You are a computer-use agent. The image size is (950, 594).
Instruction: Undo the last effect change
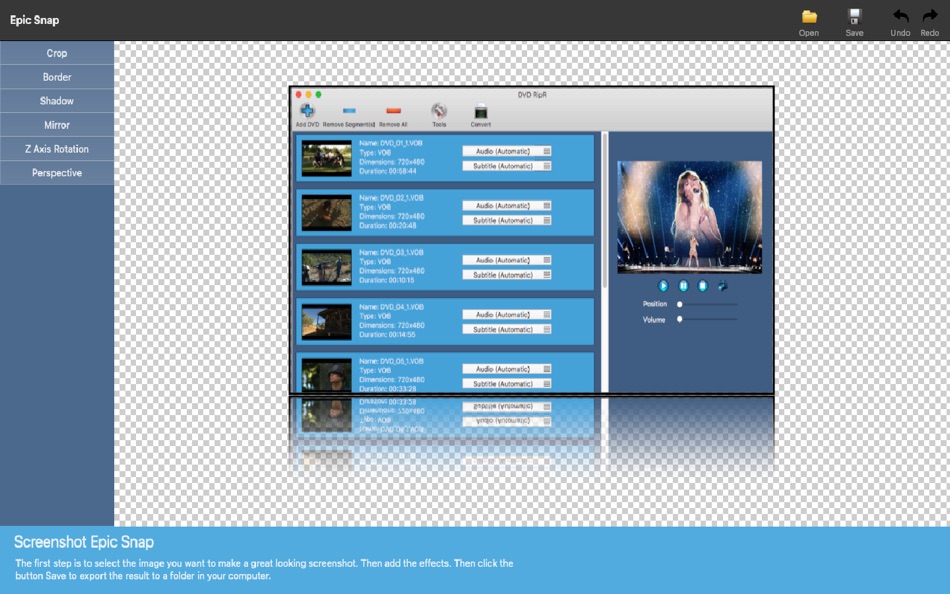point(898,20)
